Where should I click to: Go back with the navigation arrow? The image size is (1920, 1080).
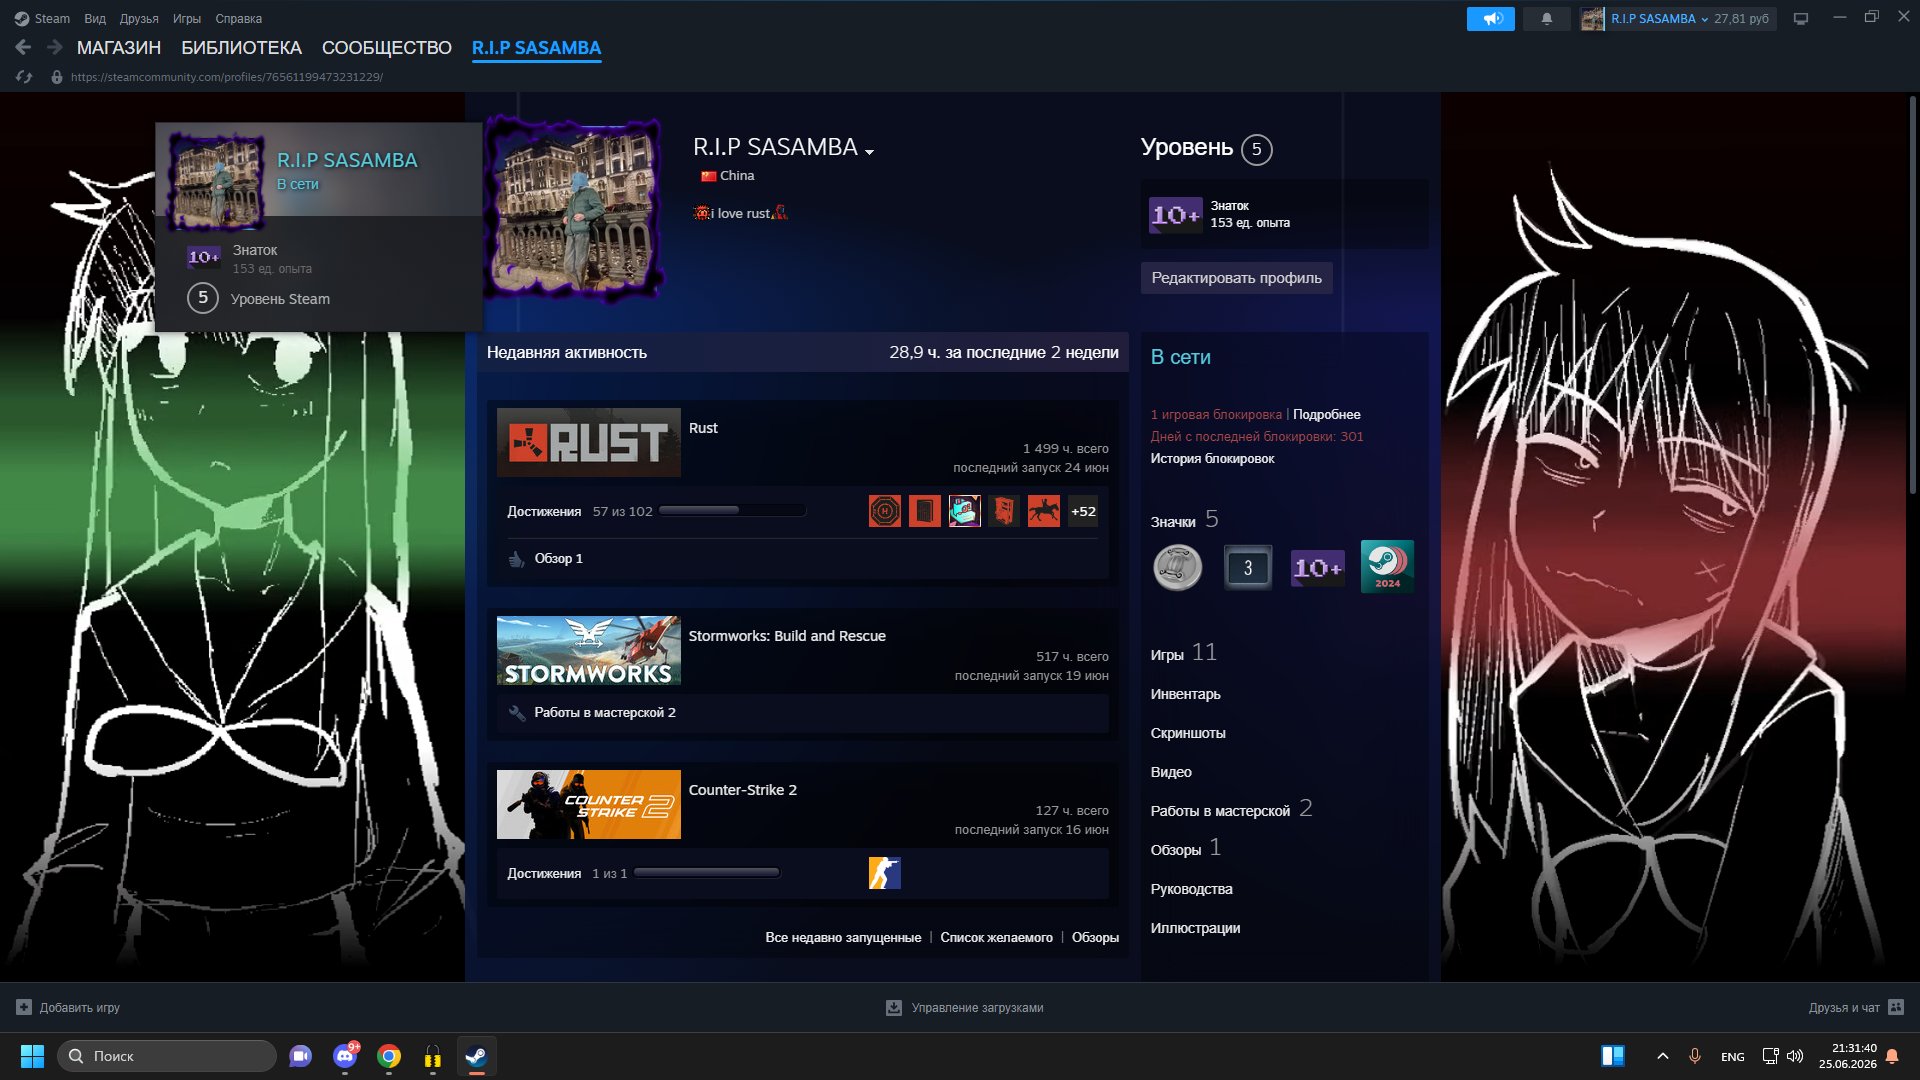click(x=23, y=47)
